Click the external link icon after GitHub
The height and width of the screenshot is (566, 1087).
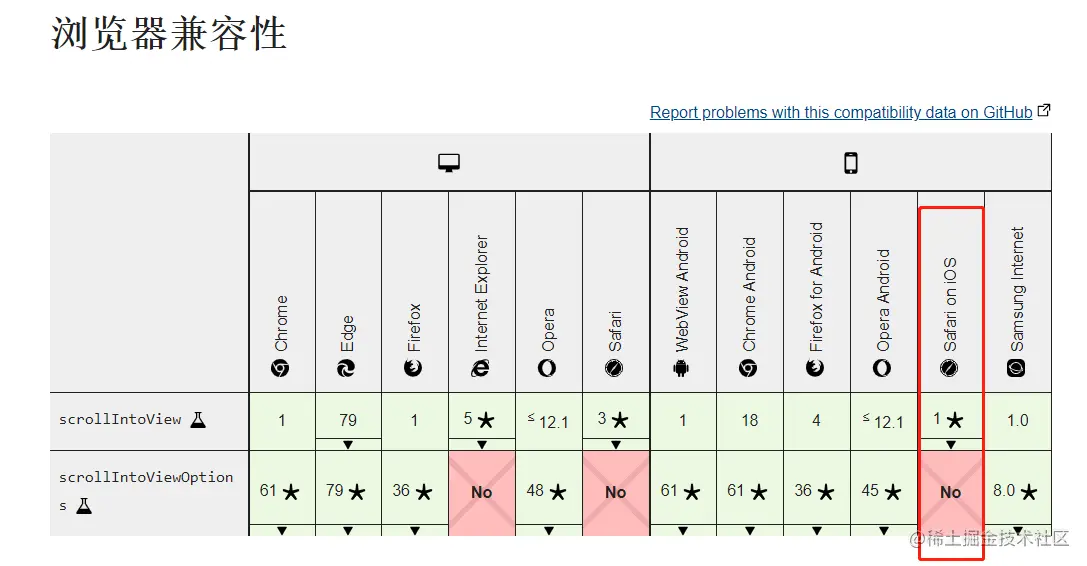pos(1044,111)
